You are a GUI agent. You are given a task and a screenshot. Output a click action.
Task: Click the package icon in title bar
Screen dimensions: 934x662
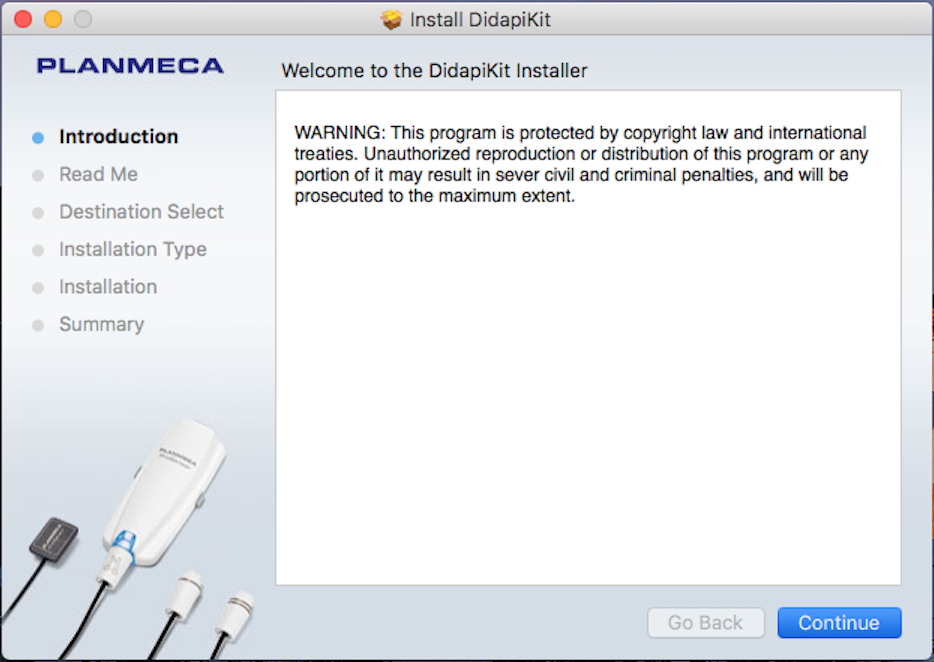pyautogui.click(x=391, y=19)
